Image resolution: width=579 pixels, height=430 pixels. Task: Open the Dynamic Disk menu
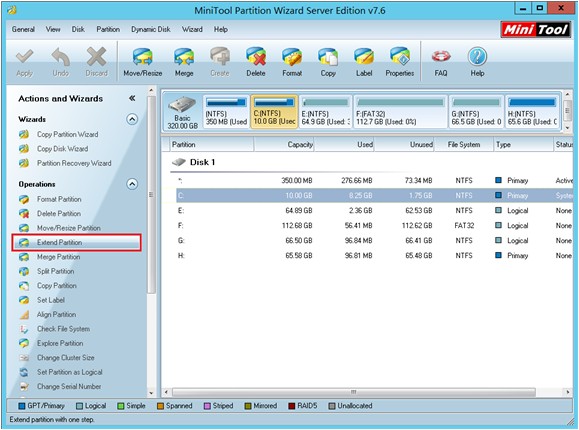(x=151, y=29)
